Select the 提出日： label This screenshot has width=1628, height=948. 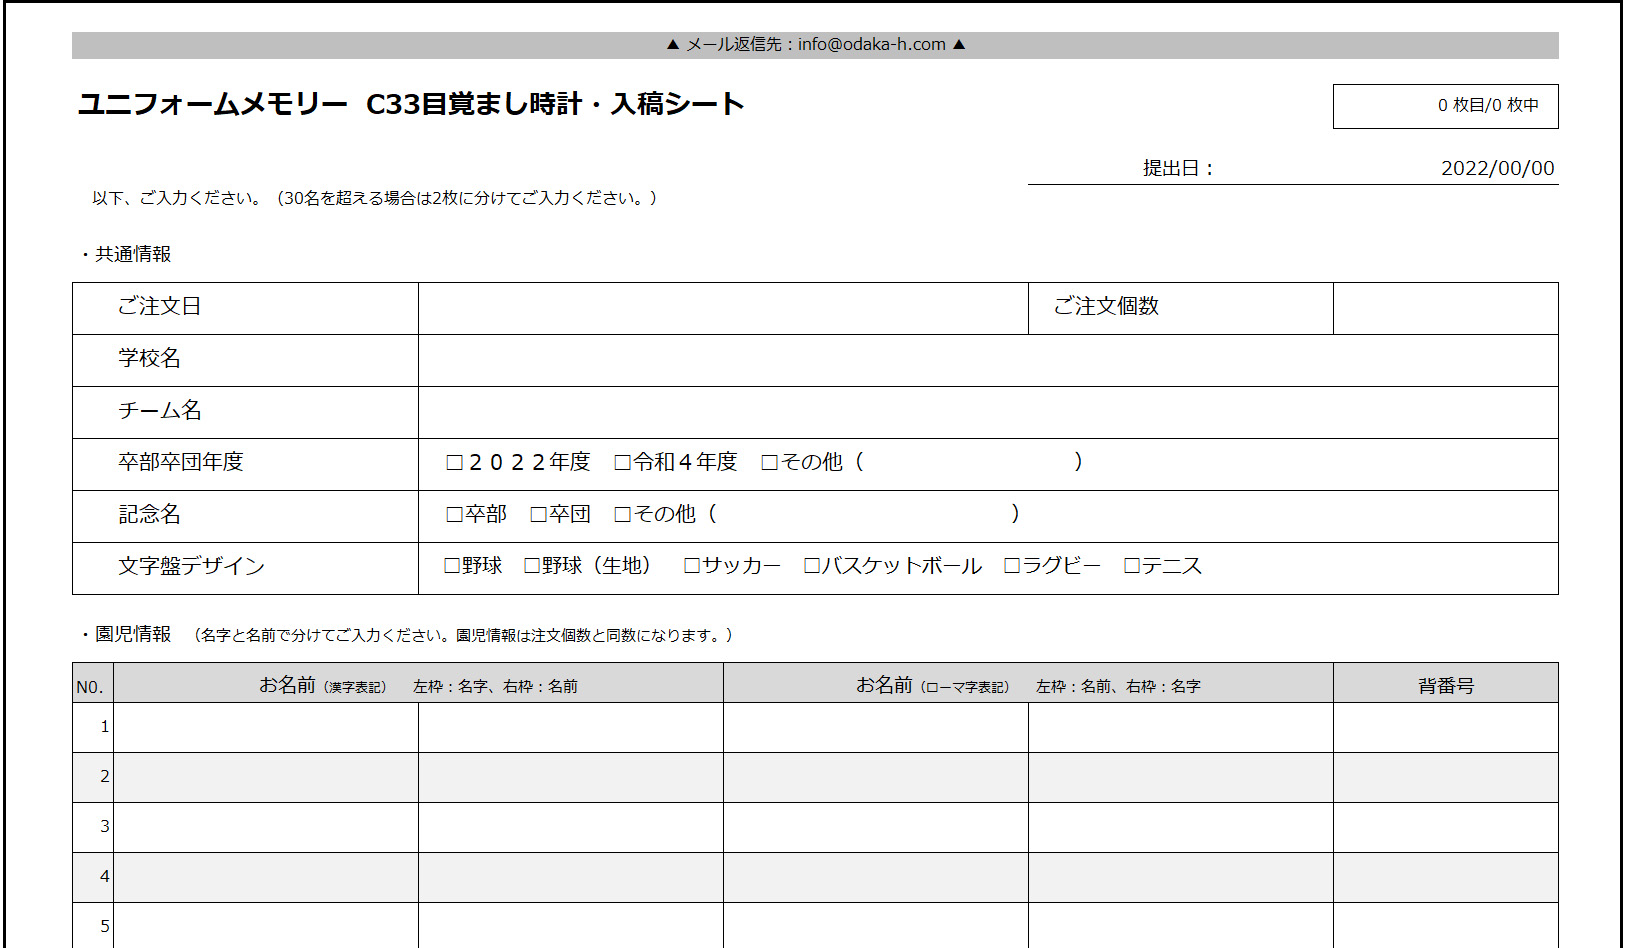(x=1178, y=168)
